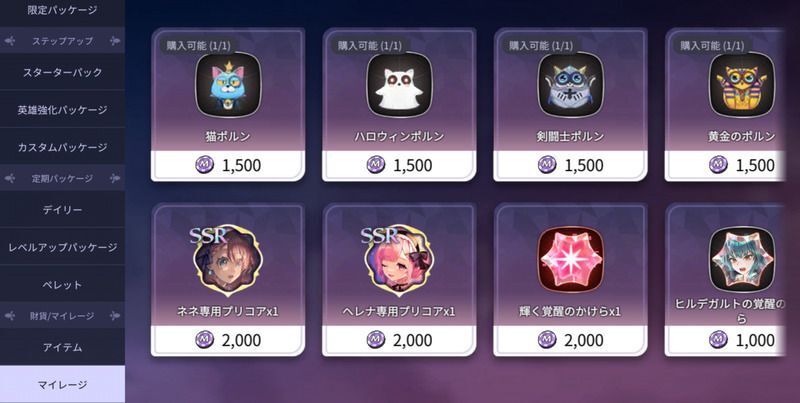Open the デイリー package tab
Image resolution: width=800 pixels, height=403 pixels.
[62, 210]
